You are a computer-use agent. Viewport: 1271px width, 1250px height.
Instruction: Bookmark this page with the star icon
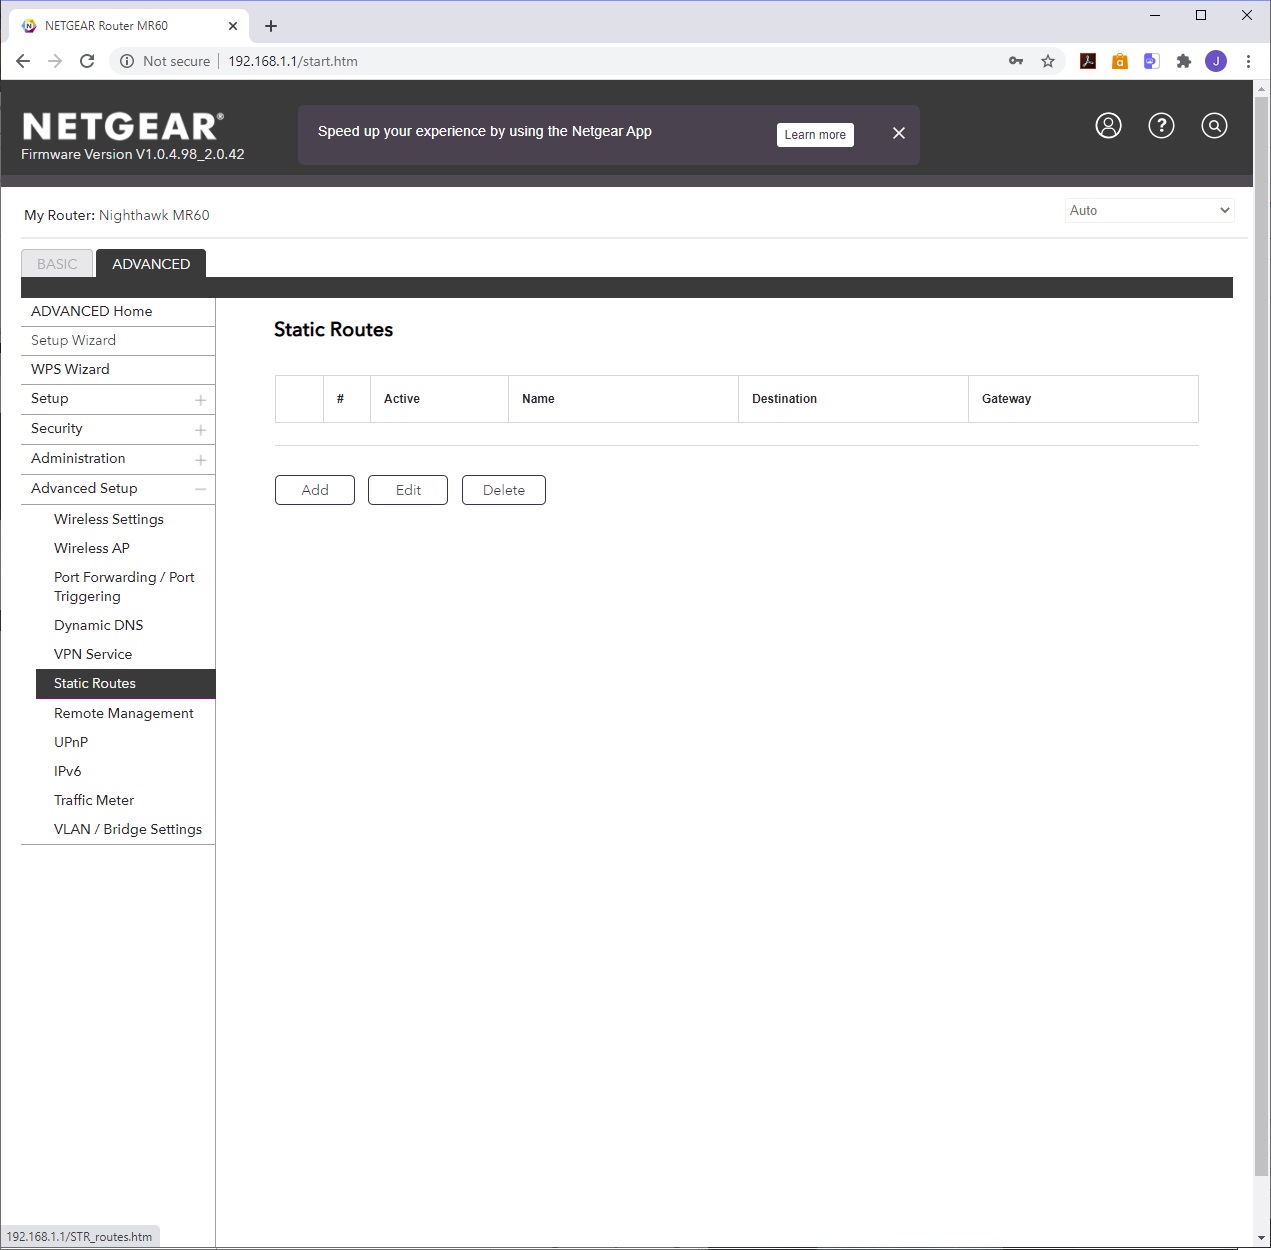[1048, 61]
